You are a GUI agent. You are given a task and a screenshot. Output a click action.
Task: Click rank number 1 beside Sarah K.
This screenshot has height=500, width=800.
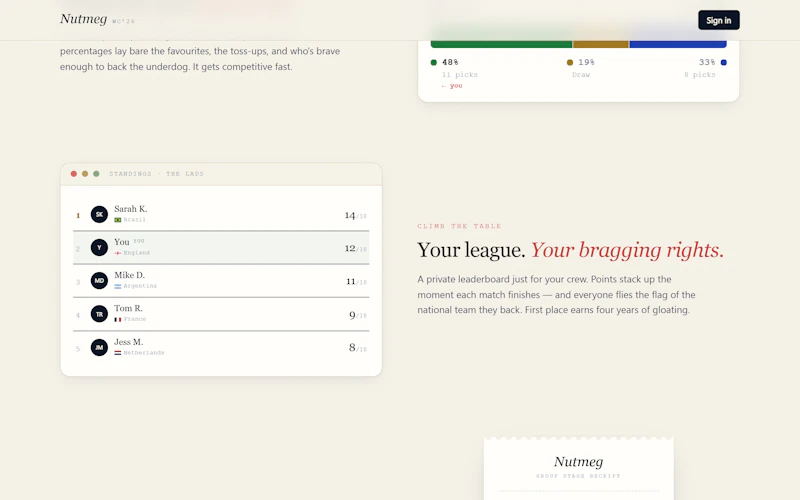tap(78, 215)
